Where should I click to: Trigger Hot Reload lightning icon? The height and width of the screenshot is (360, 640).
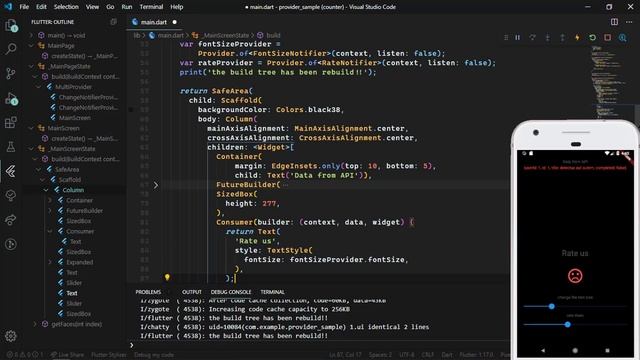(577, 38)
